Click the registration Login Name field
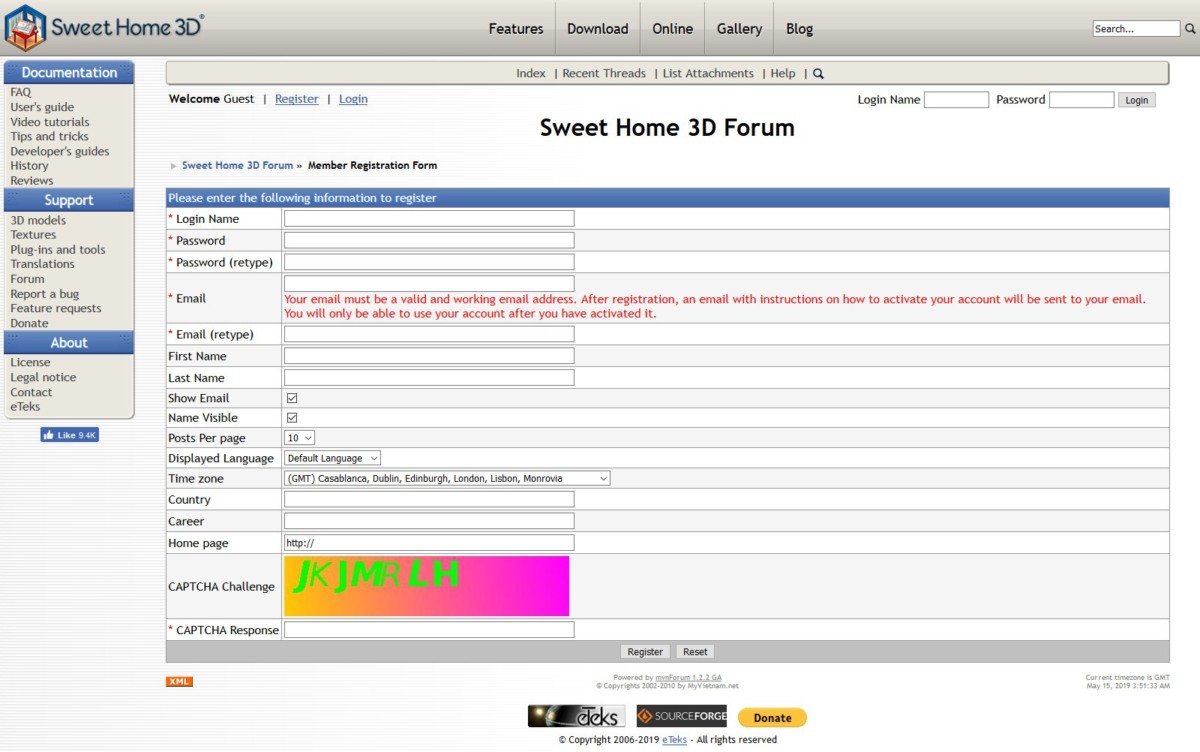Image resolution: width=1200 pixels, height=752 pixels. point(429,219)
